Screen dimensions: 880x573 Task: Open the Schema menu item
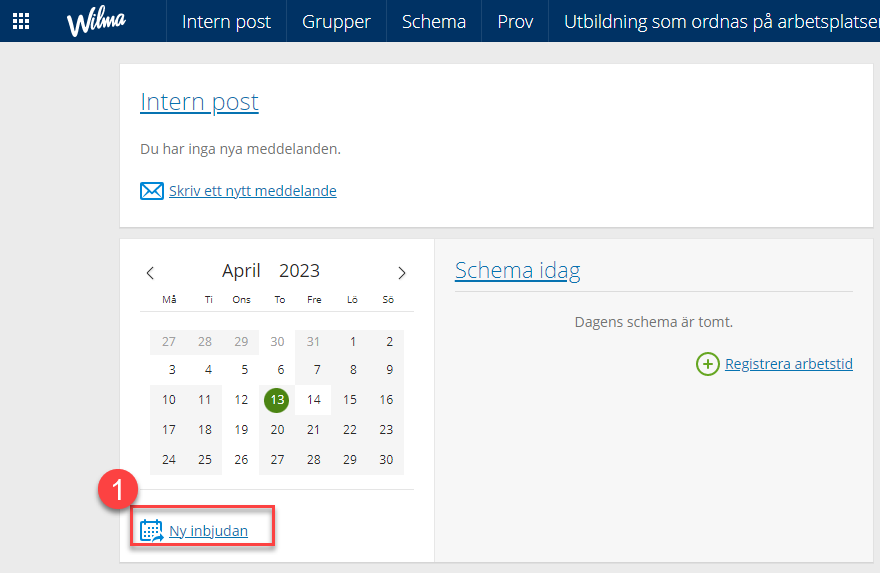coord(434,21)
